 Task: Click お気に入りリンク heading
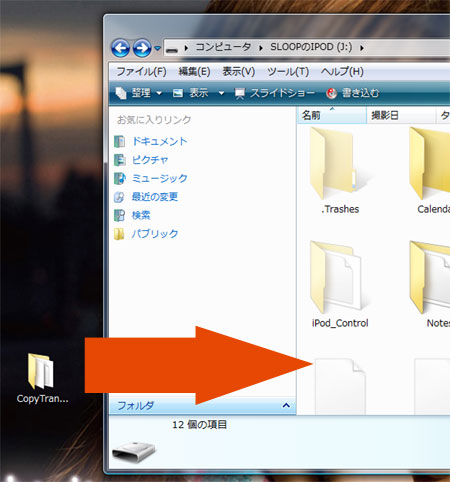(154, 120)
